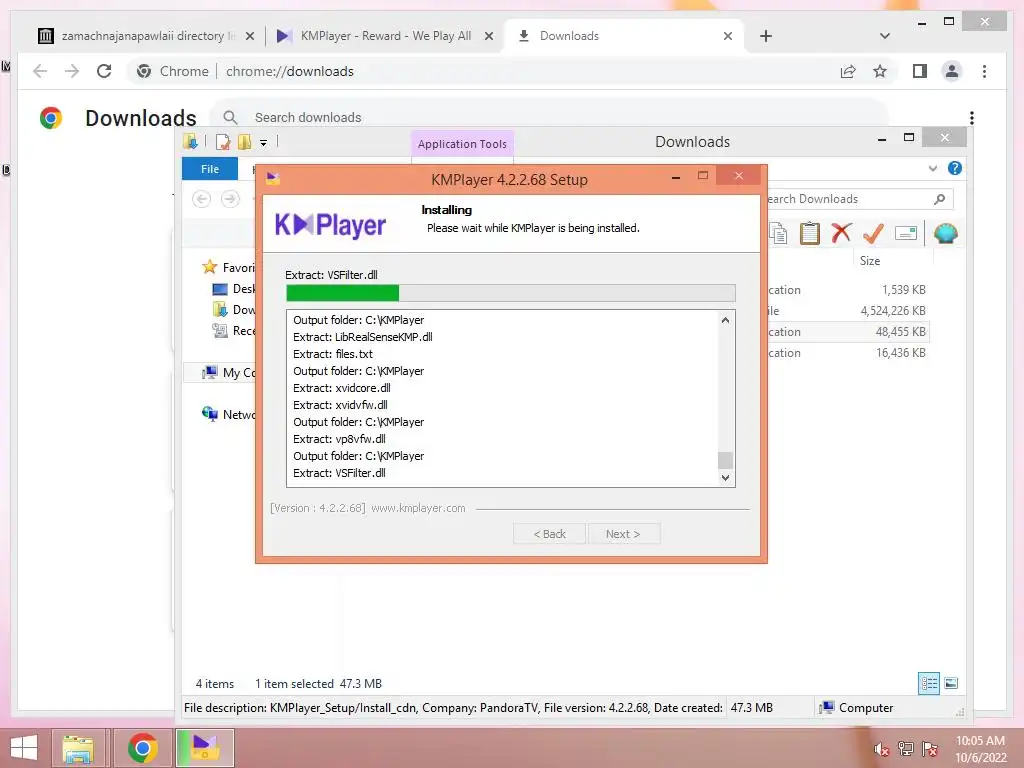Select My Computer in navigation pane
Screen dimensions: 1024x768
pyautogui.click(x=229, y=372)
